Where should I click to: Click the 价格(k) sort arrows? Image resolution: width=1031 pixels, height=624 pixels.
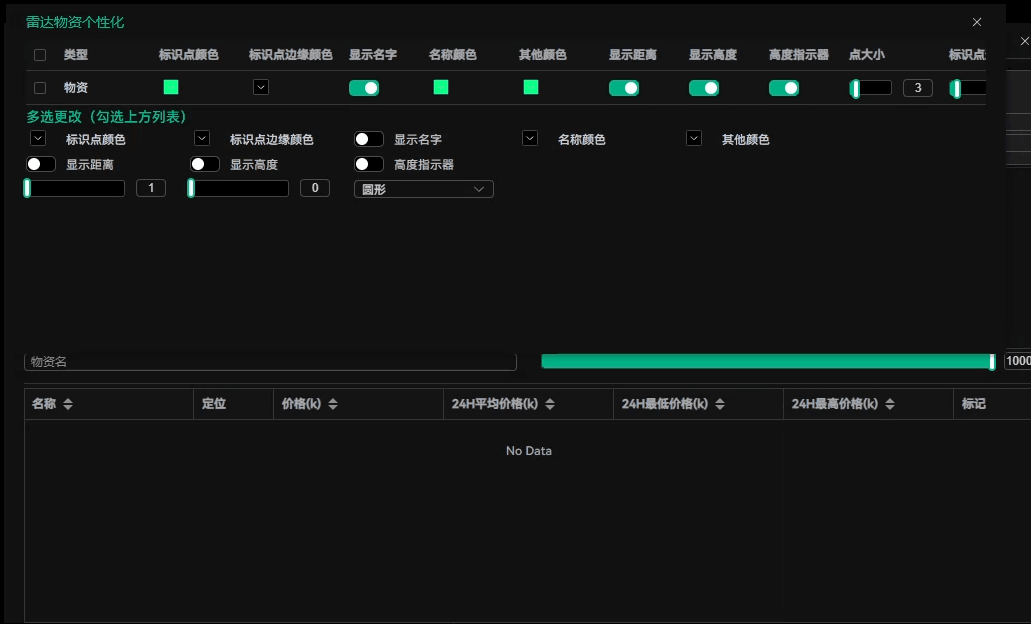(333, 404)
